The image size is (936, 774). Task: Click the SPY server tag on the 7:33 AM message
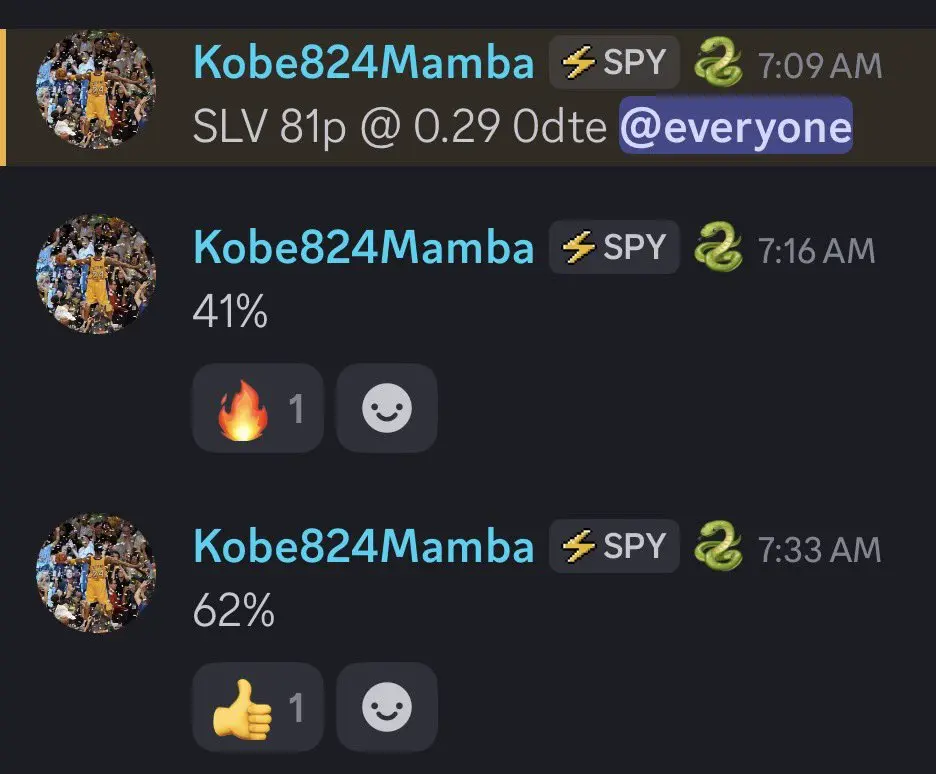click(614, 546)
